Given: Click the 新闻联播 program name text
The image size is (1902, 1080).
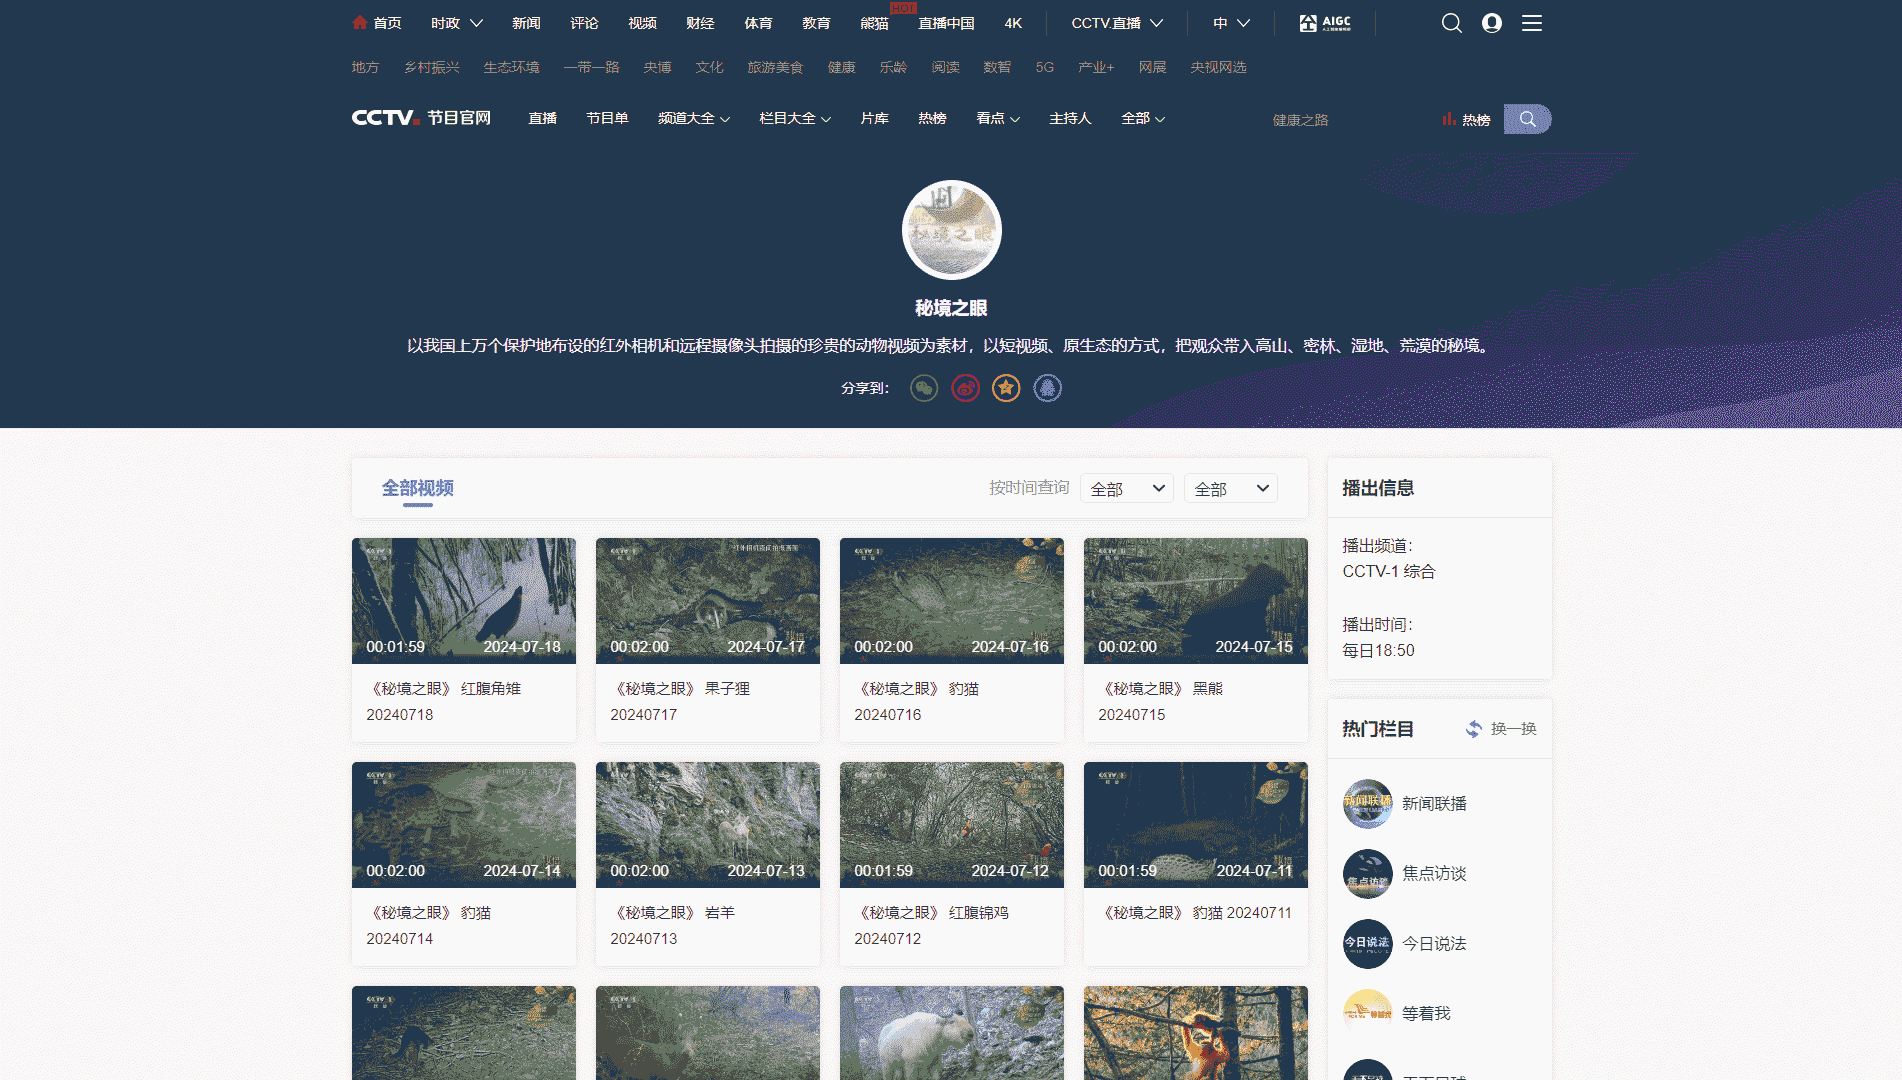Looking at the screenshot, I should point(1434,804).
